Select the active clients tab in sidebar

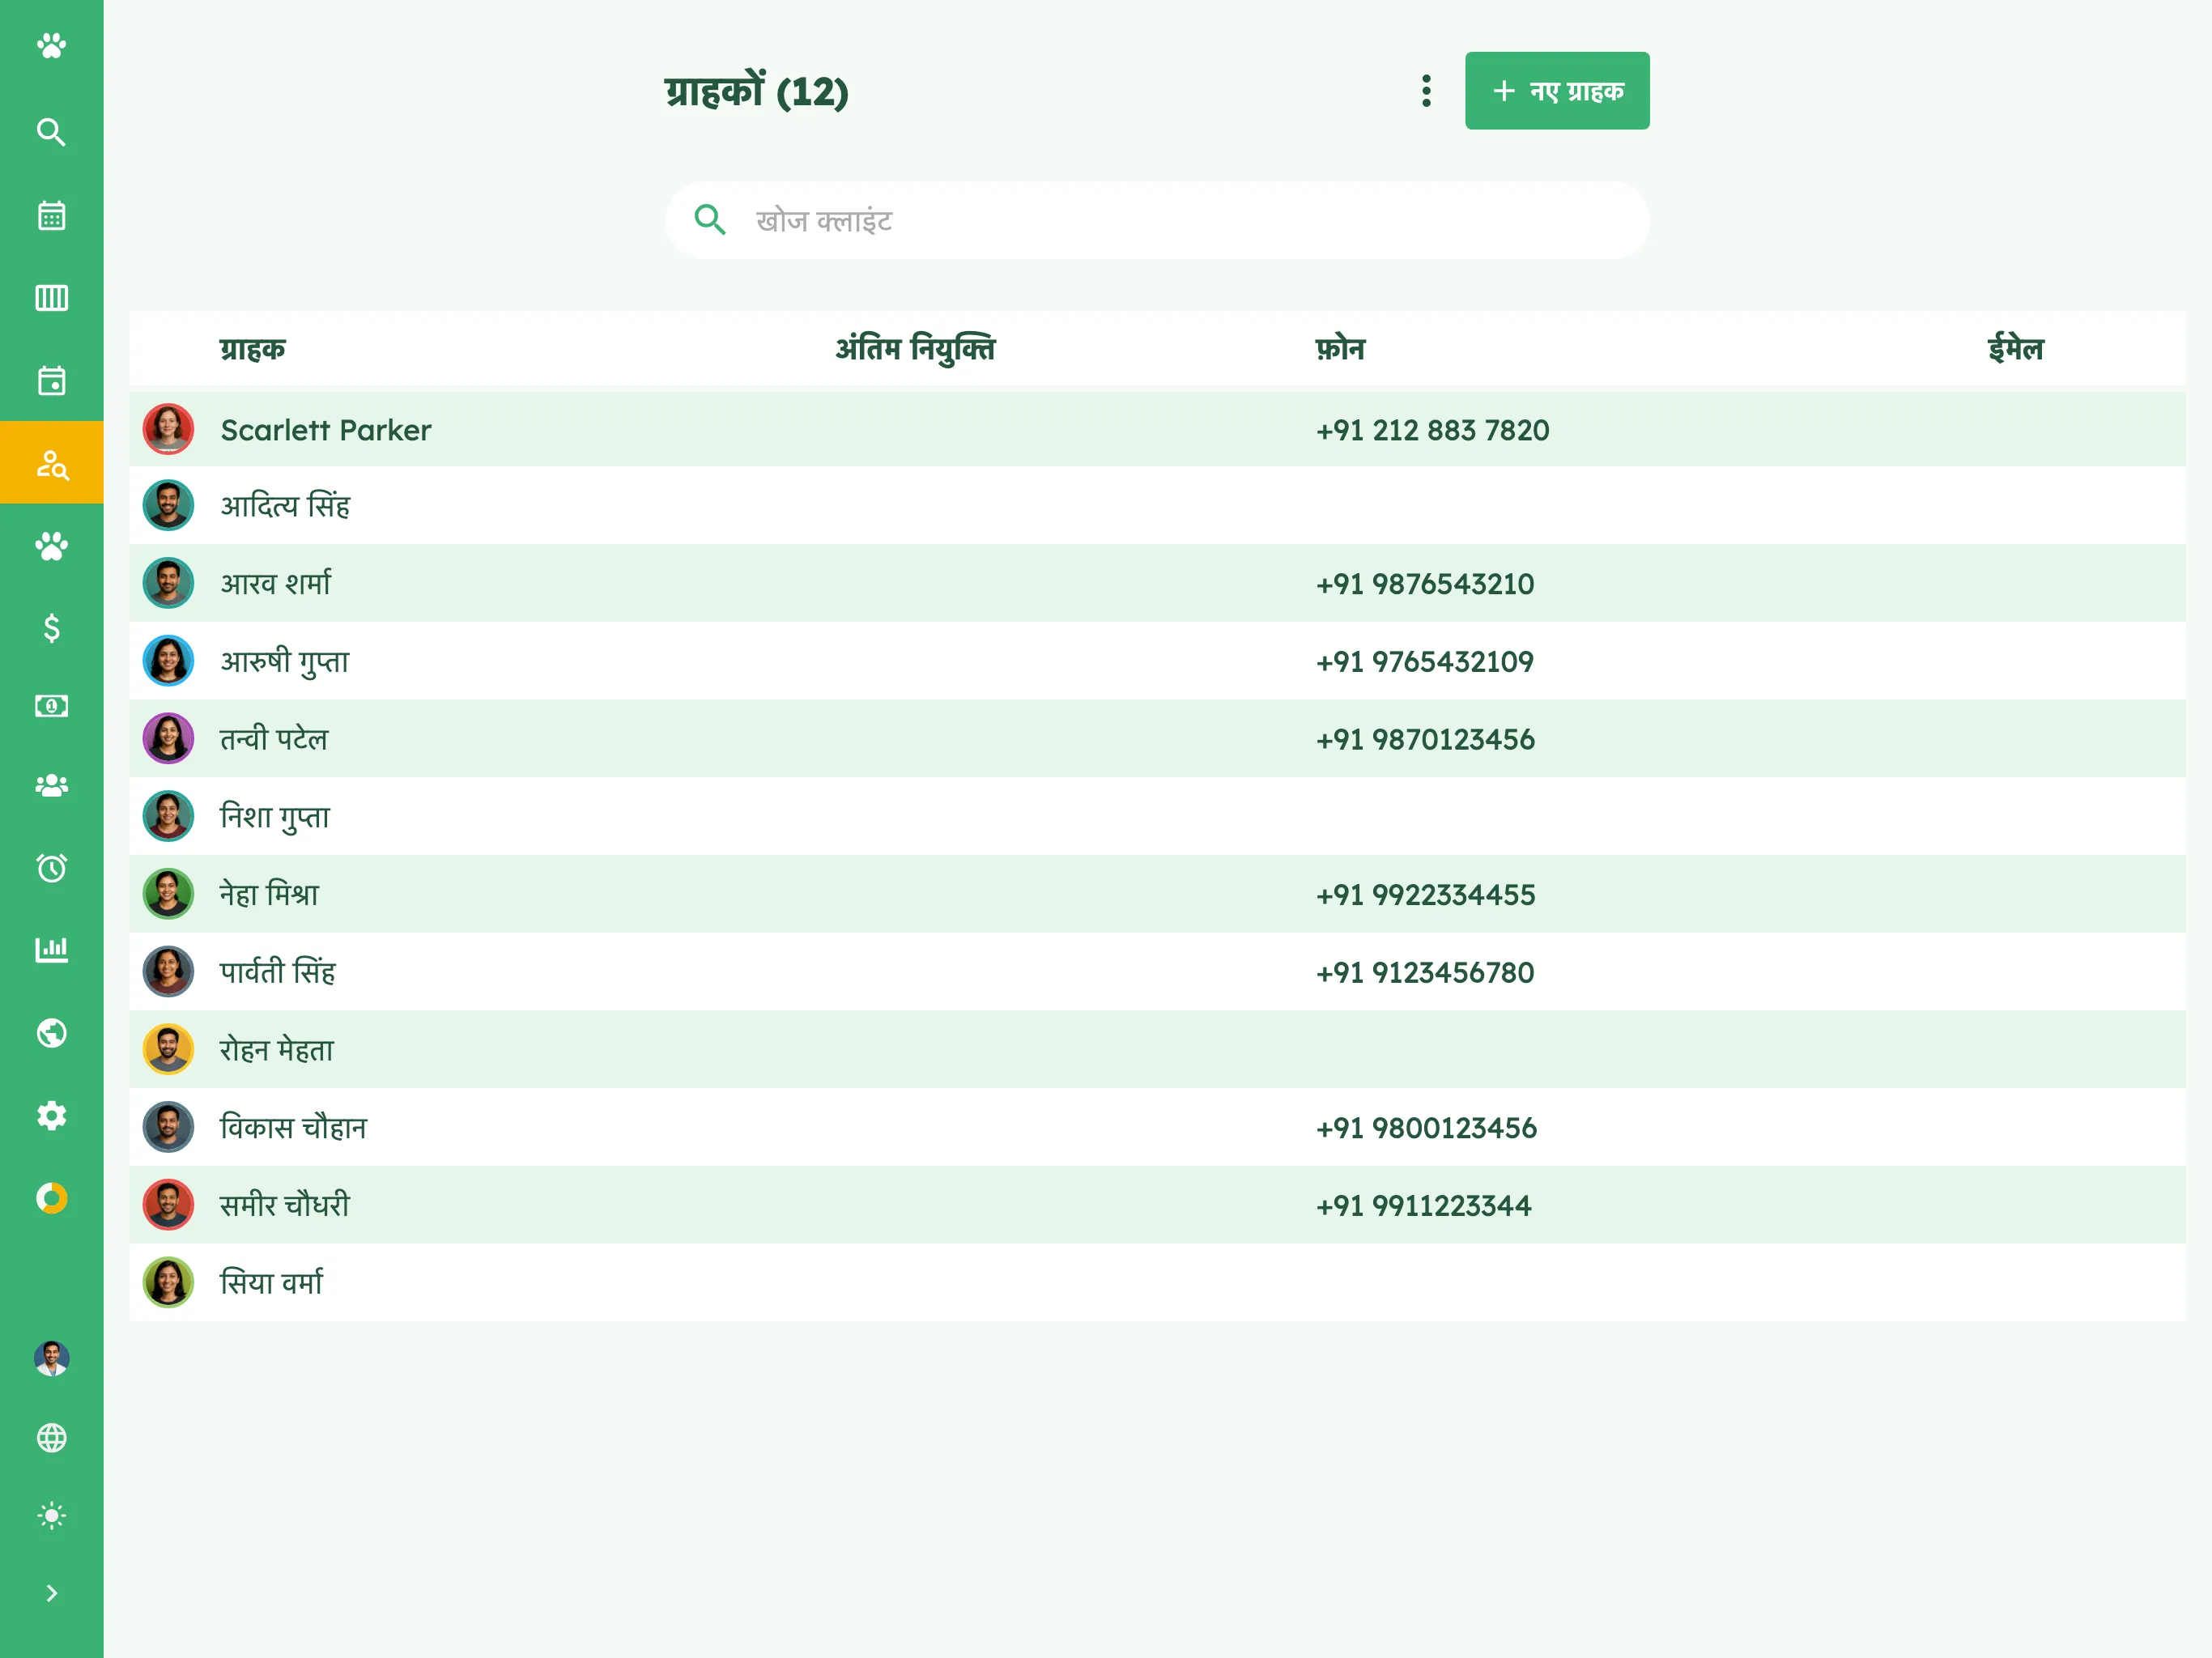click(51, 463)
